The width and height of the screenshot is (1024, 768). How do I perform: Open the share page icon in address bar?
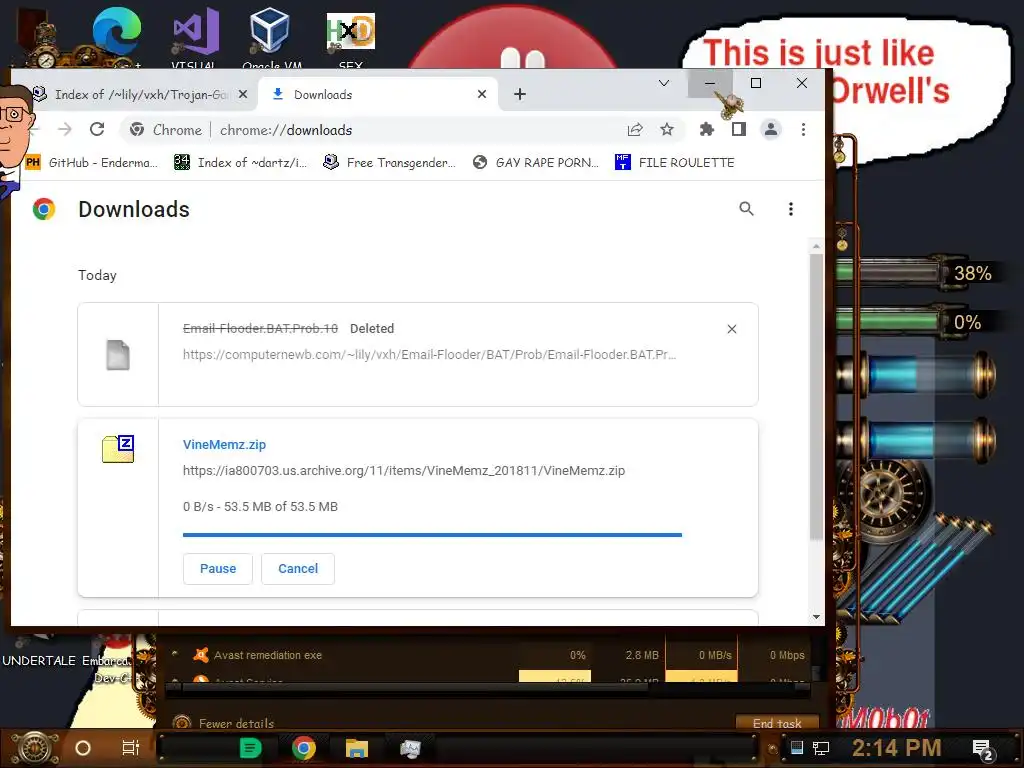coord(635,129)
